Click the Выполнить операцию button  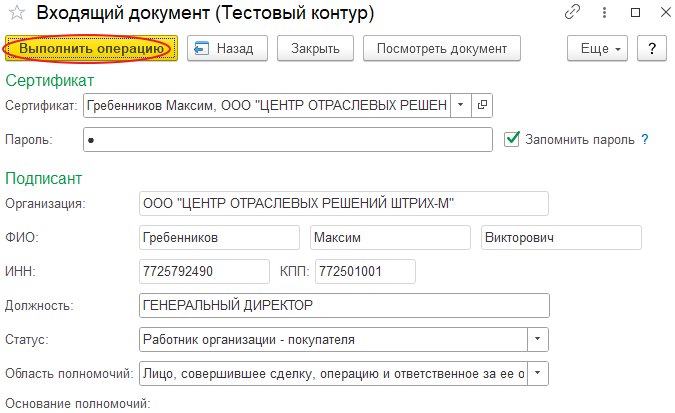pos(91,48)
